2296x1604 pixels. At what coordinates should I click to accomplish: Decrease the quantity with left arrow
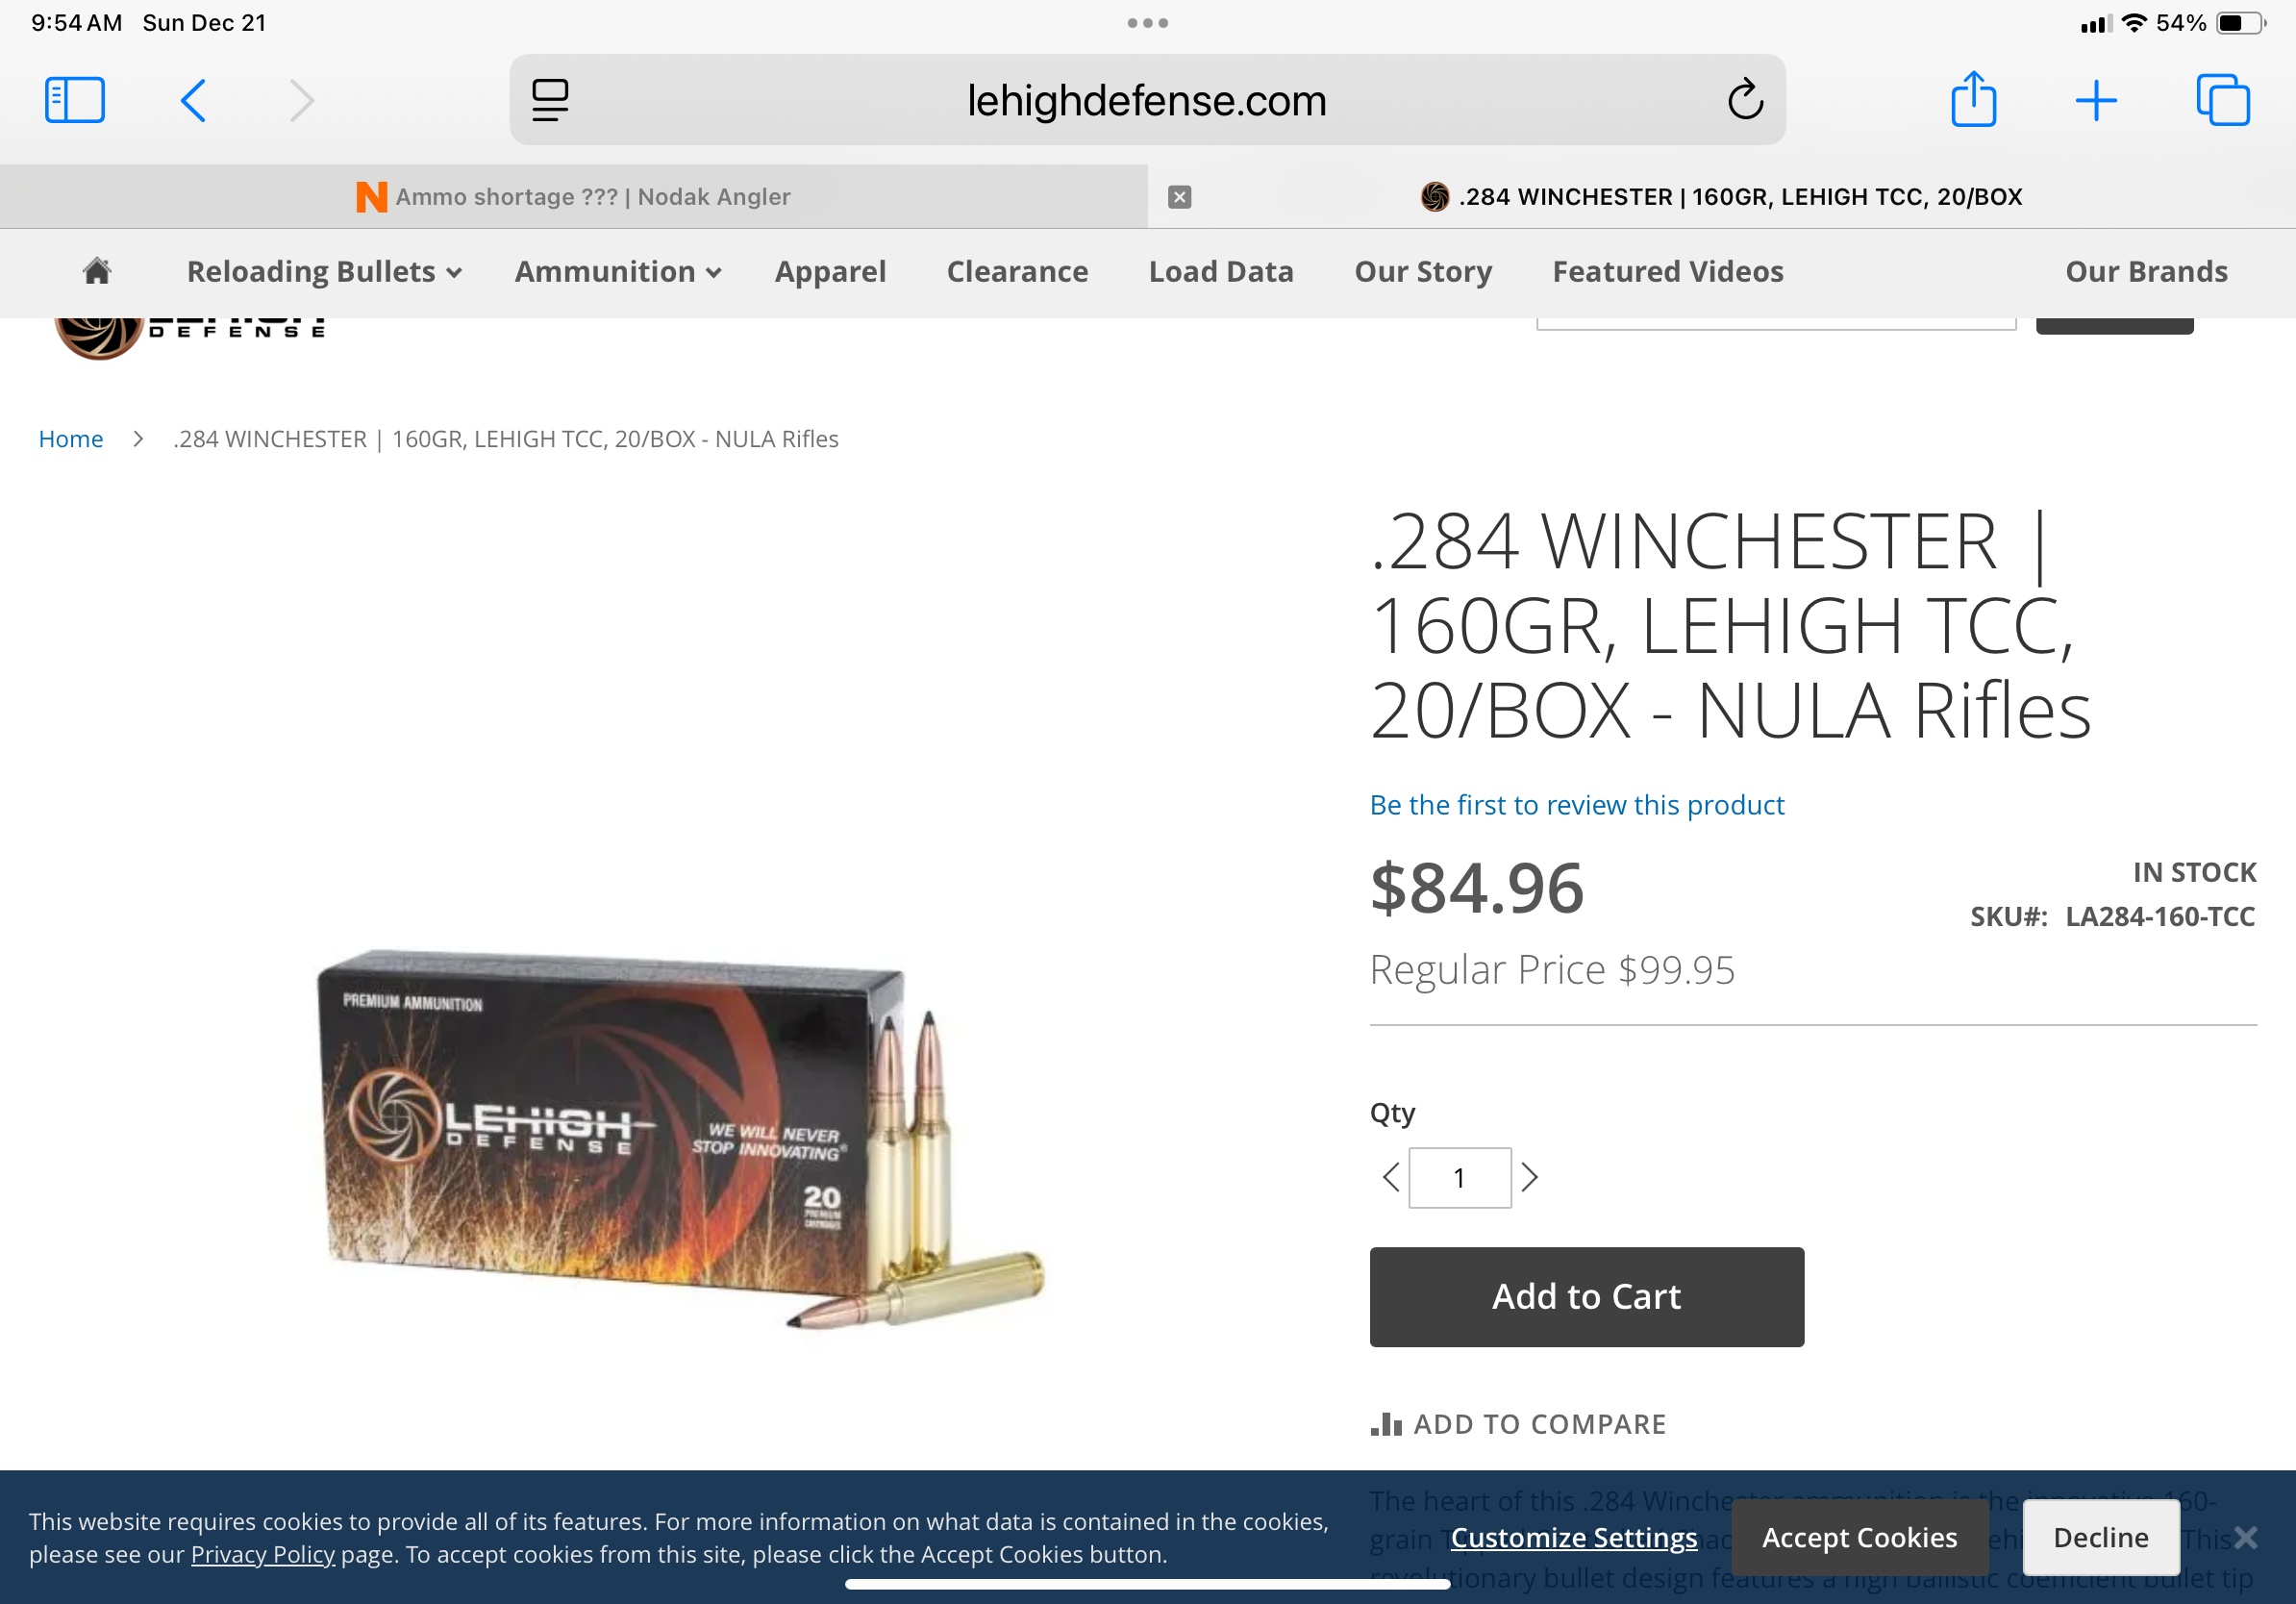click(x=1390, y=1177)
